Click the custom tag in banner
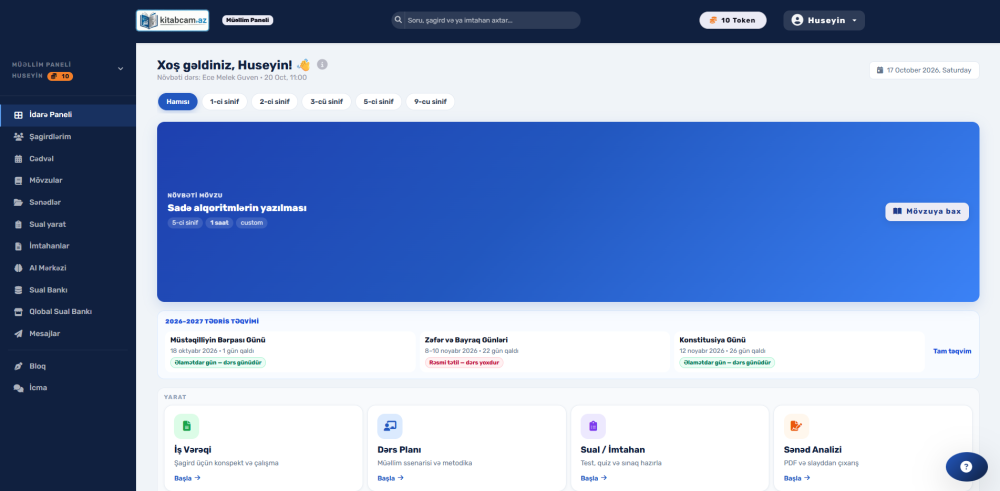Viewport: 1000px width, 491px height. pyautogui.click(x=252, y=223)
